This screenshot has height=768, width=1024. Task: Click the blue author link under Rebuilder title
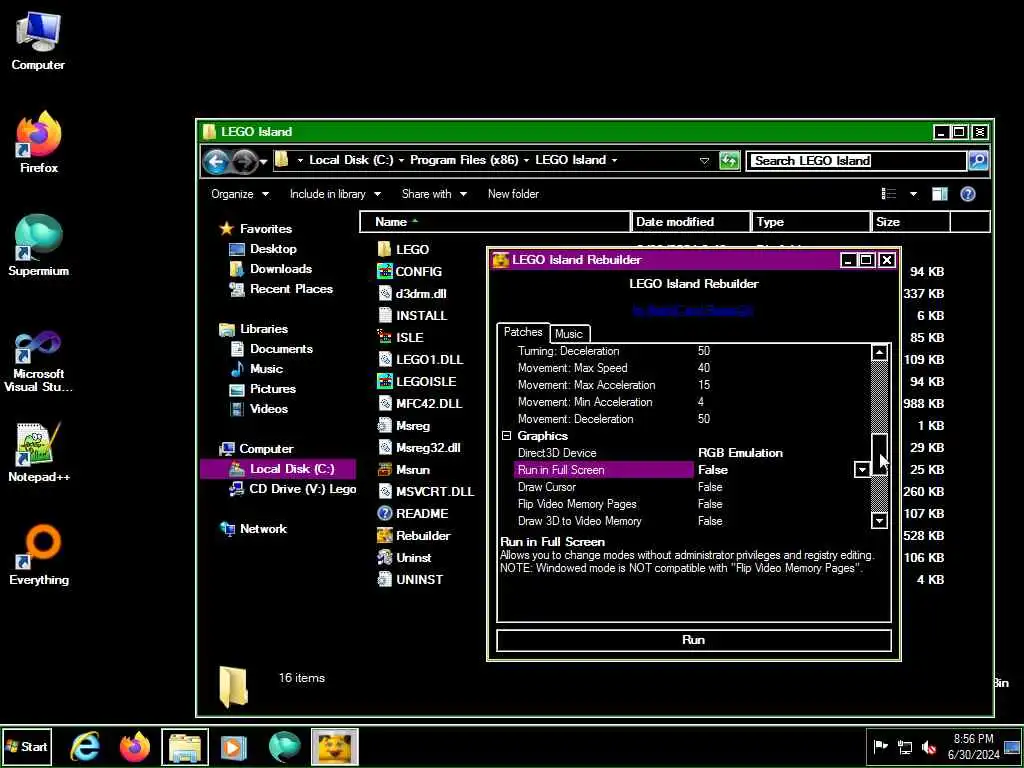coord(693,310)
